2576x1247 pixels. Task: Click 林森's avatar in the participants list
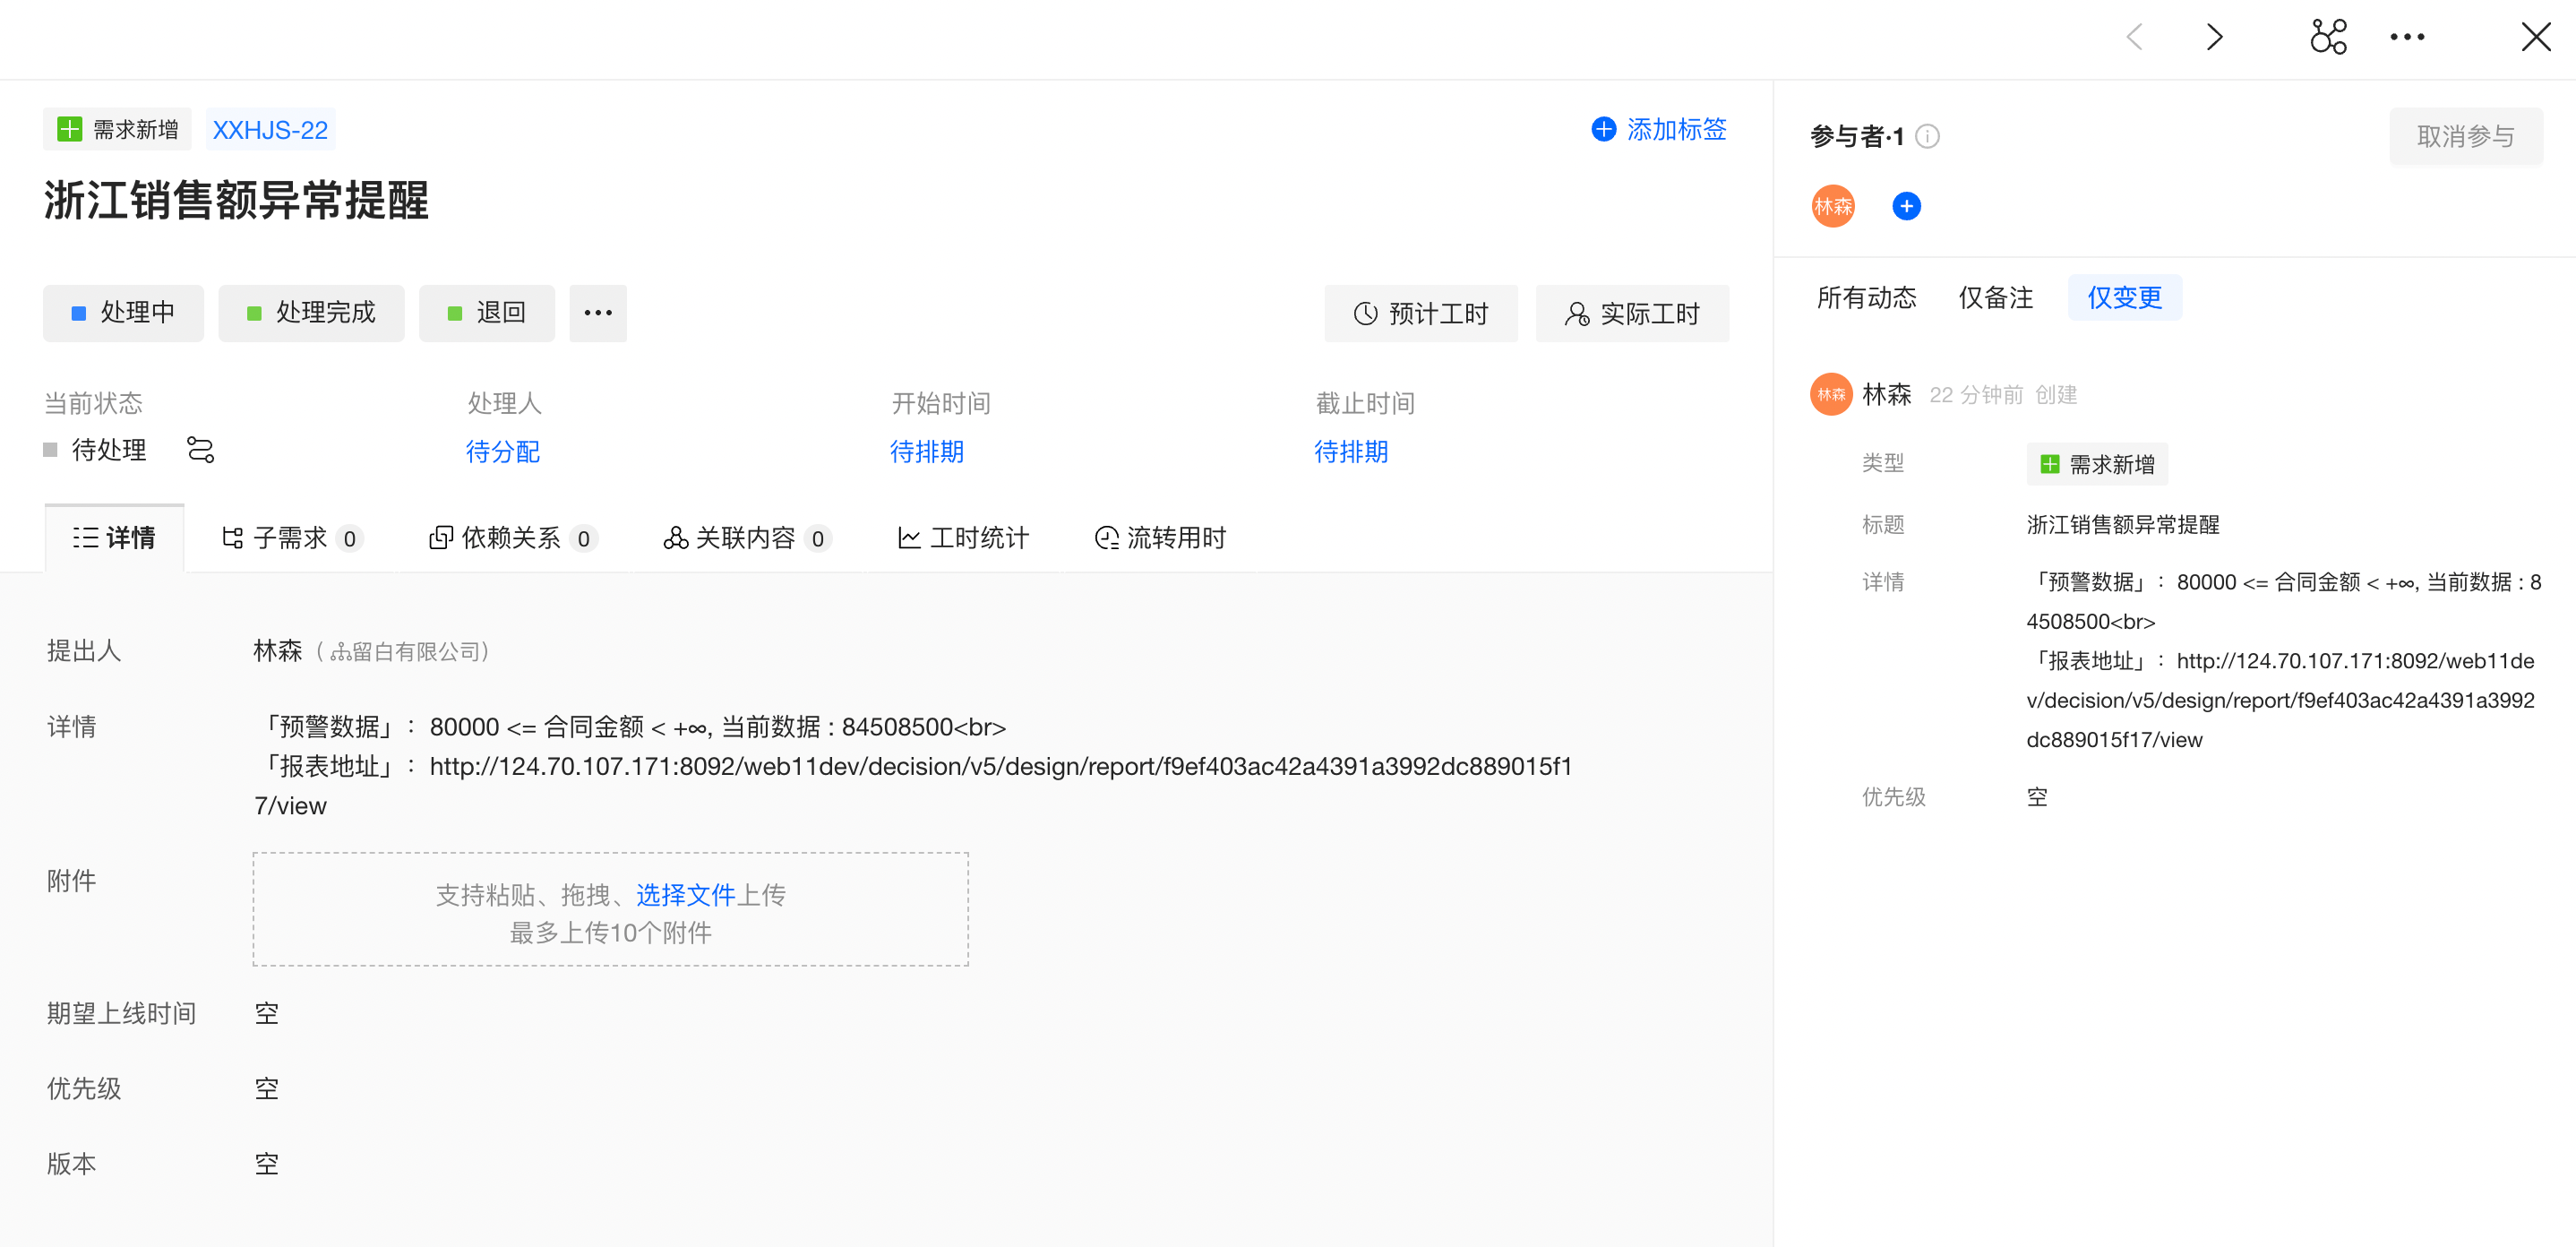click(1832, 206)
